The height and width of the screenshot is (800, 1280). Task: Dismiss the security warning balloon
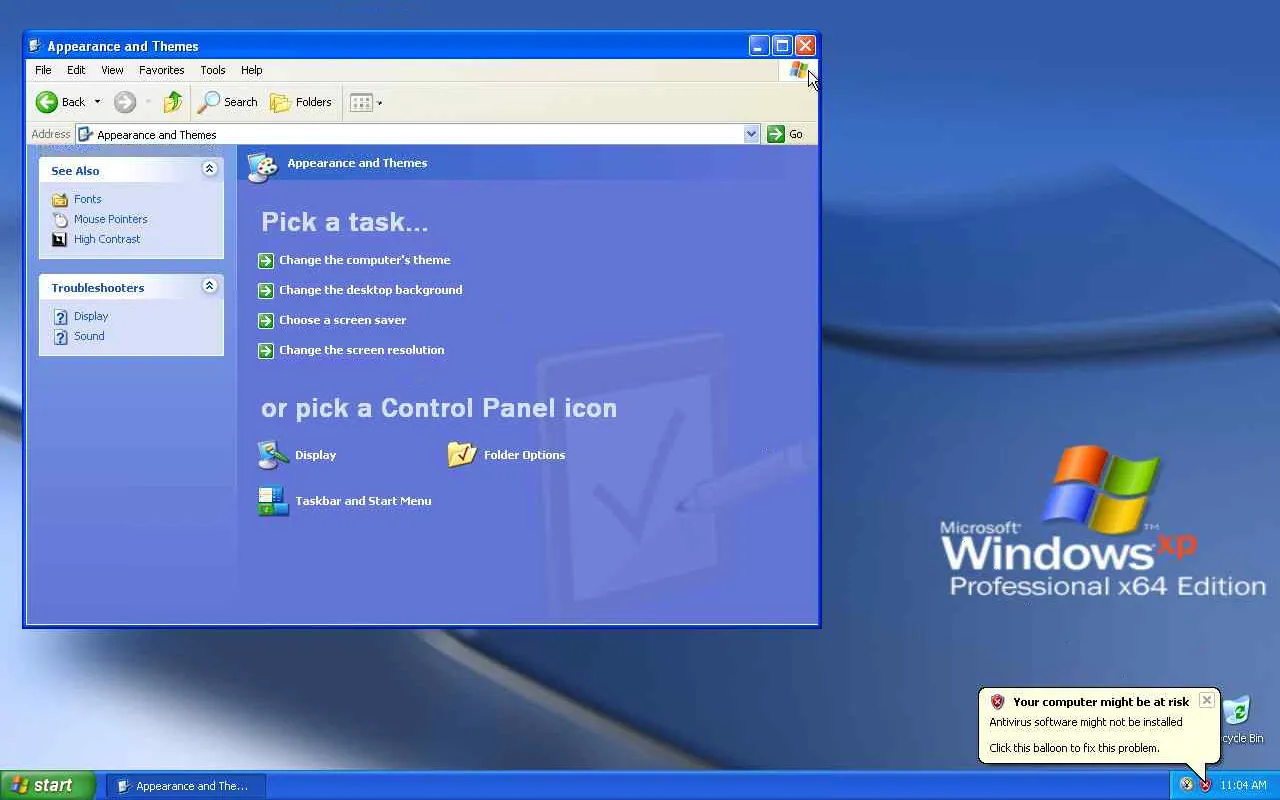1207,700
